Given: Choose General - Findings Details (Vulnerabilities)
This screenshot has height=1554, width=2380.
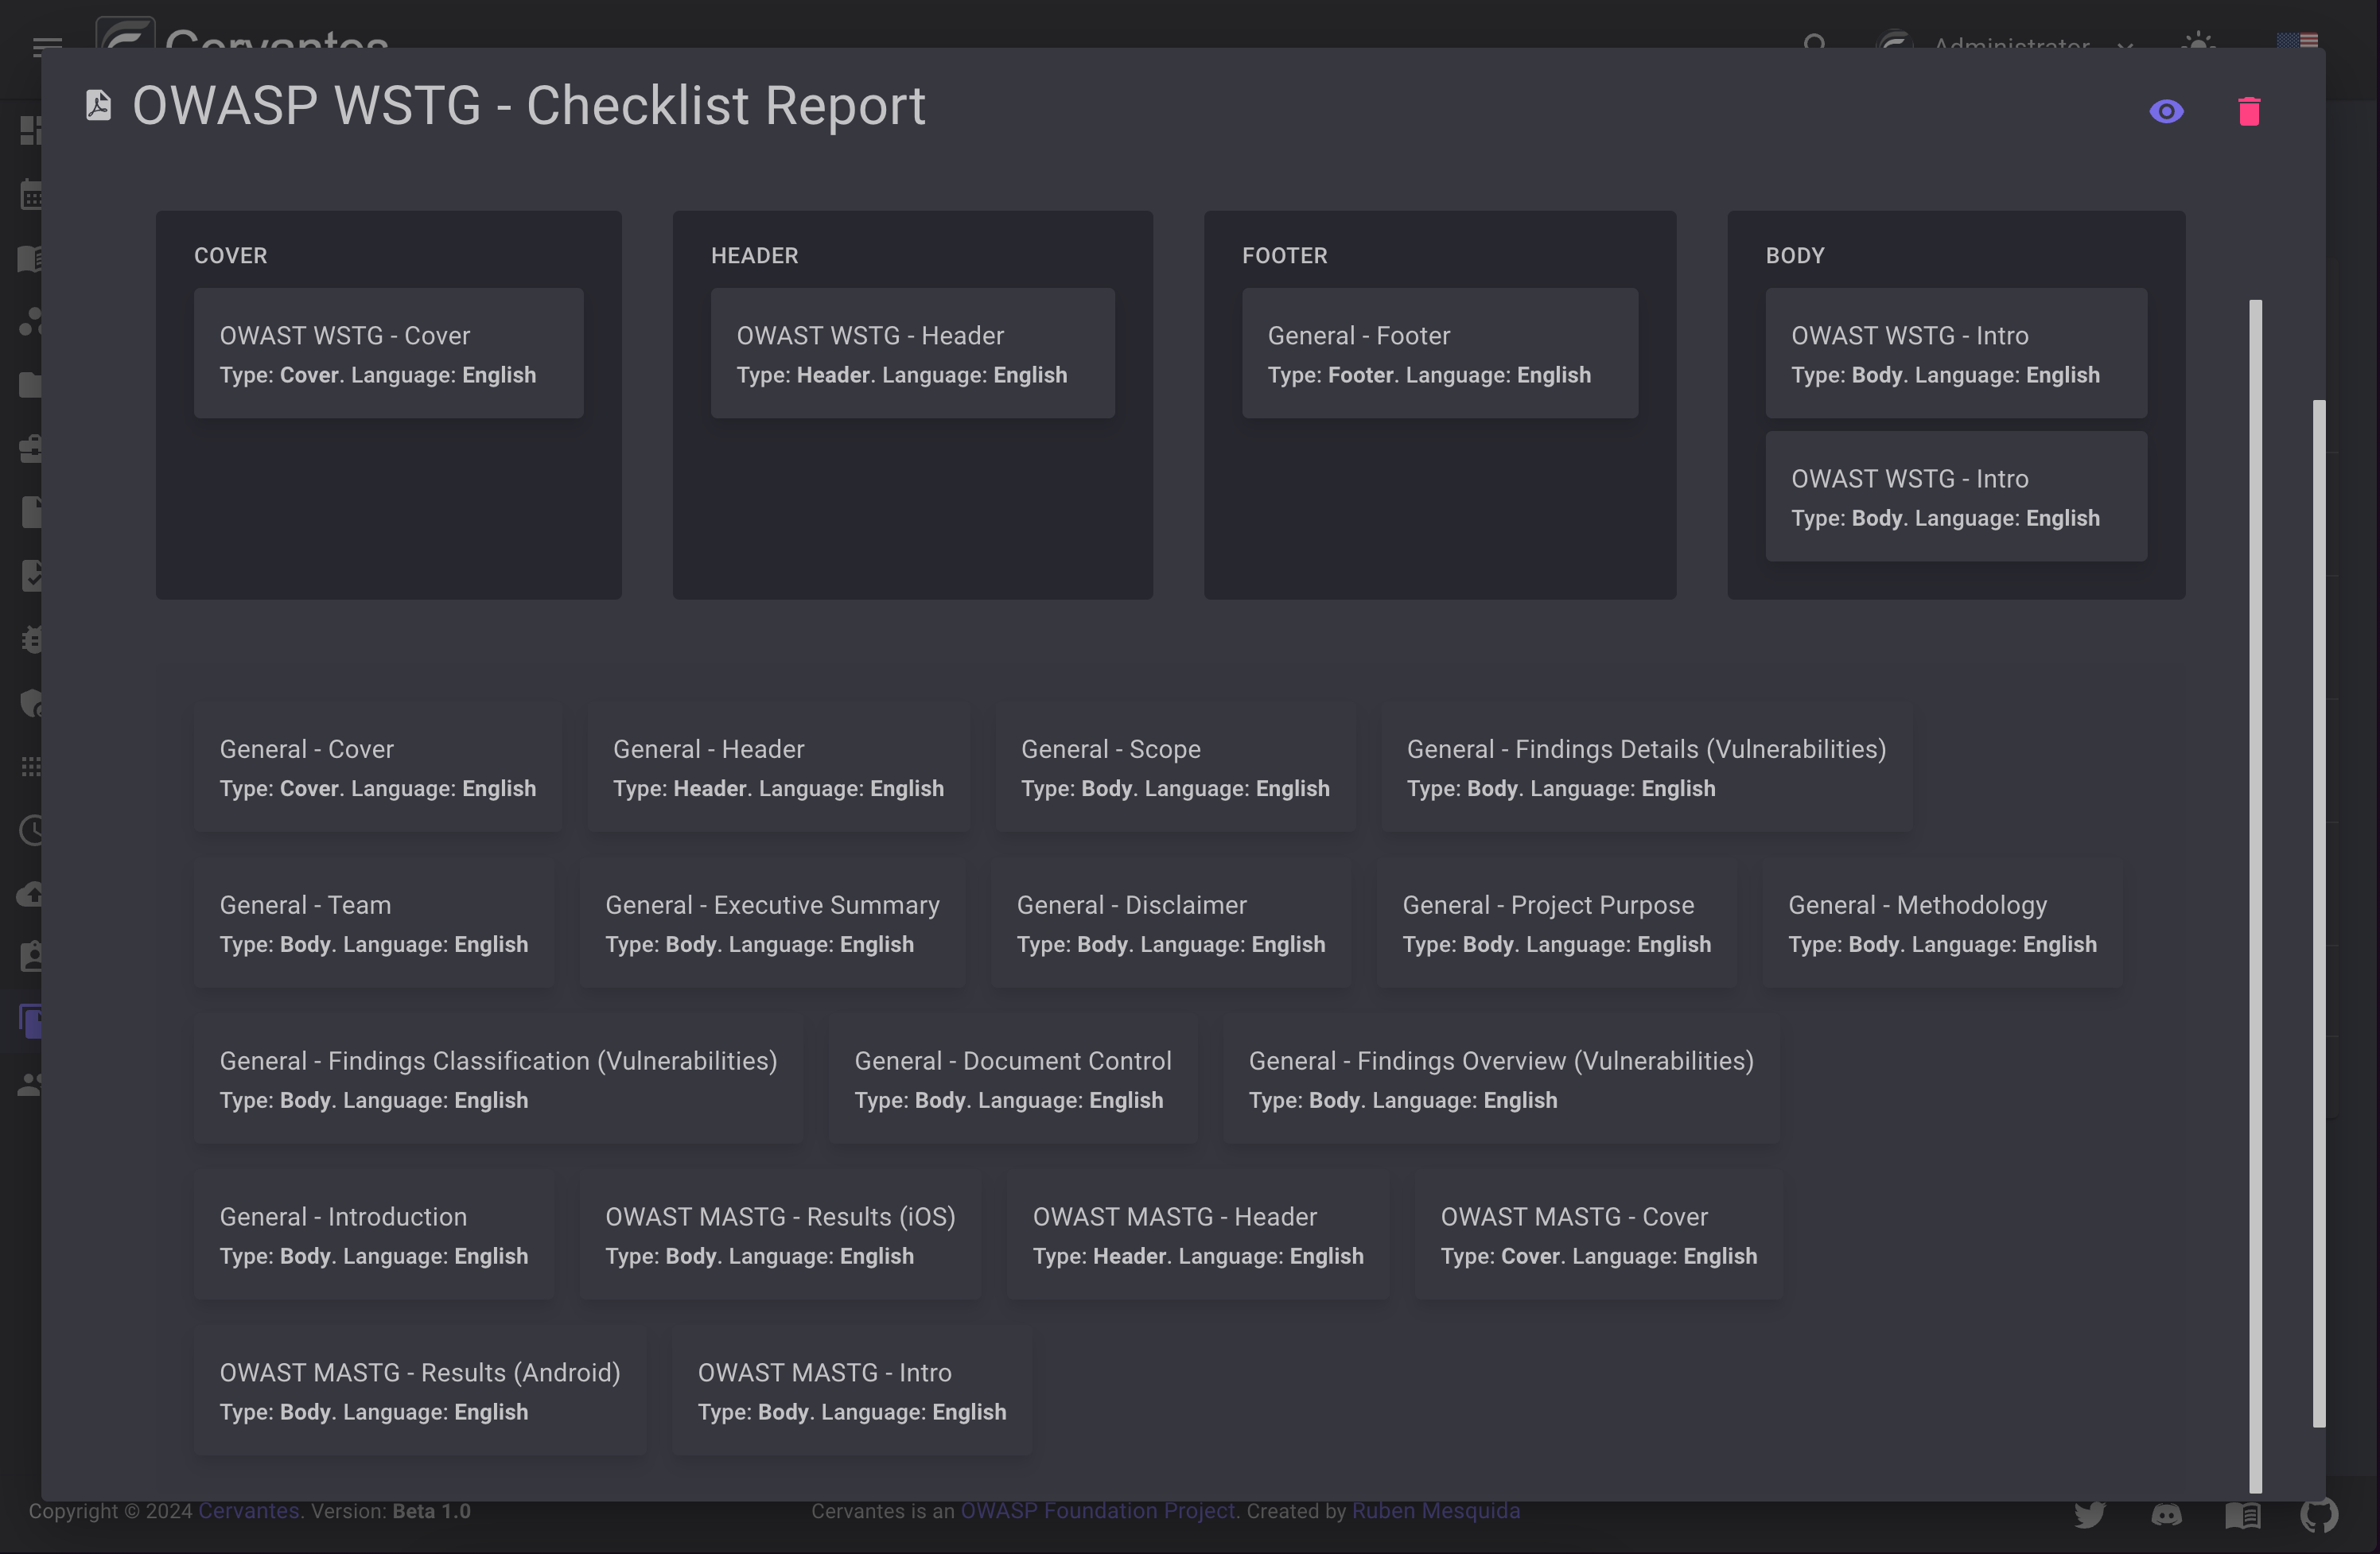Looking at the screenshot, I should (x=1646, y=767).
